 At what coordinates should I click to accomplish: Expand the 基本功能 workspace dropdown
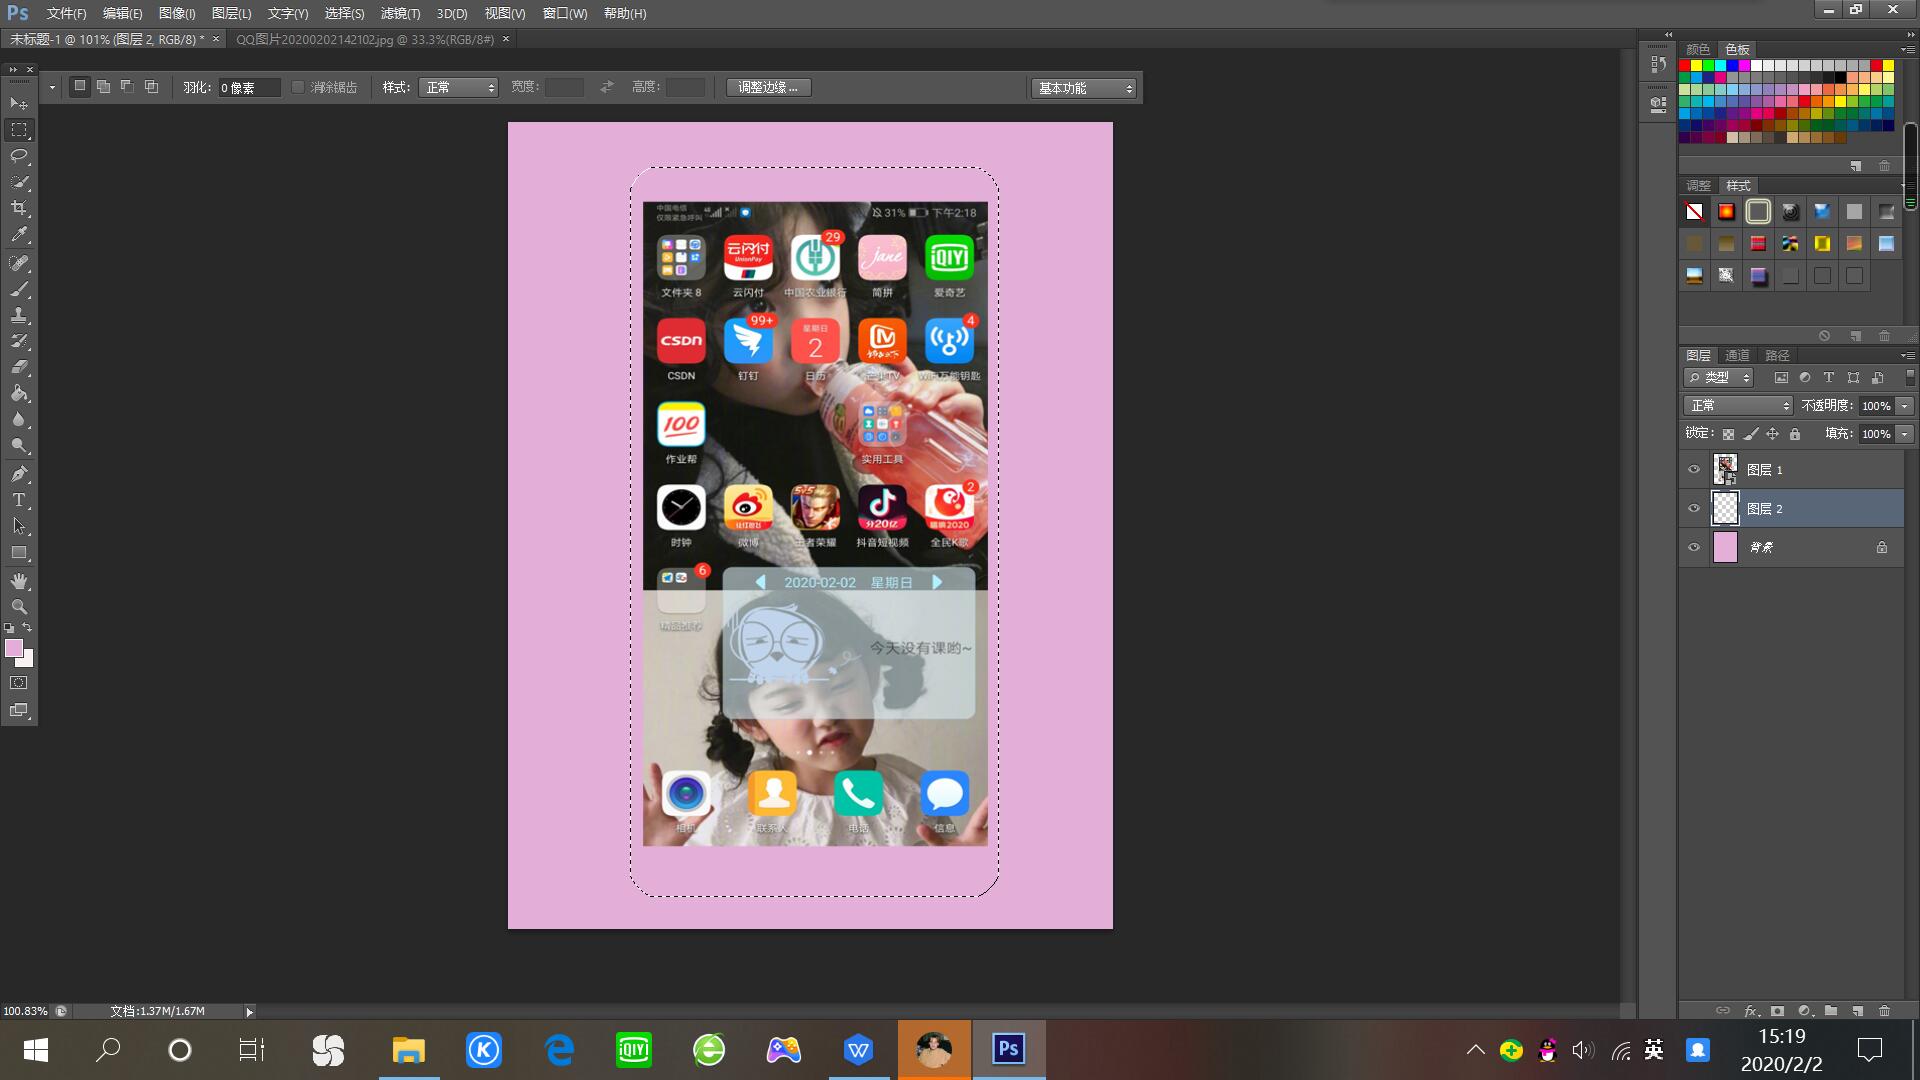click(1085, 88)
